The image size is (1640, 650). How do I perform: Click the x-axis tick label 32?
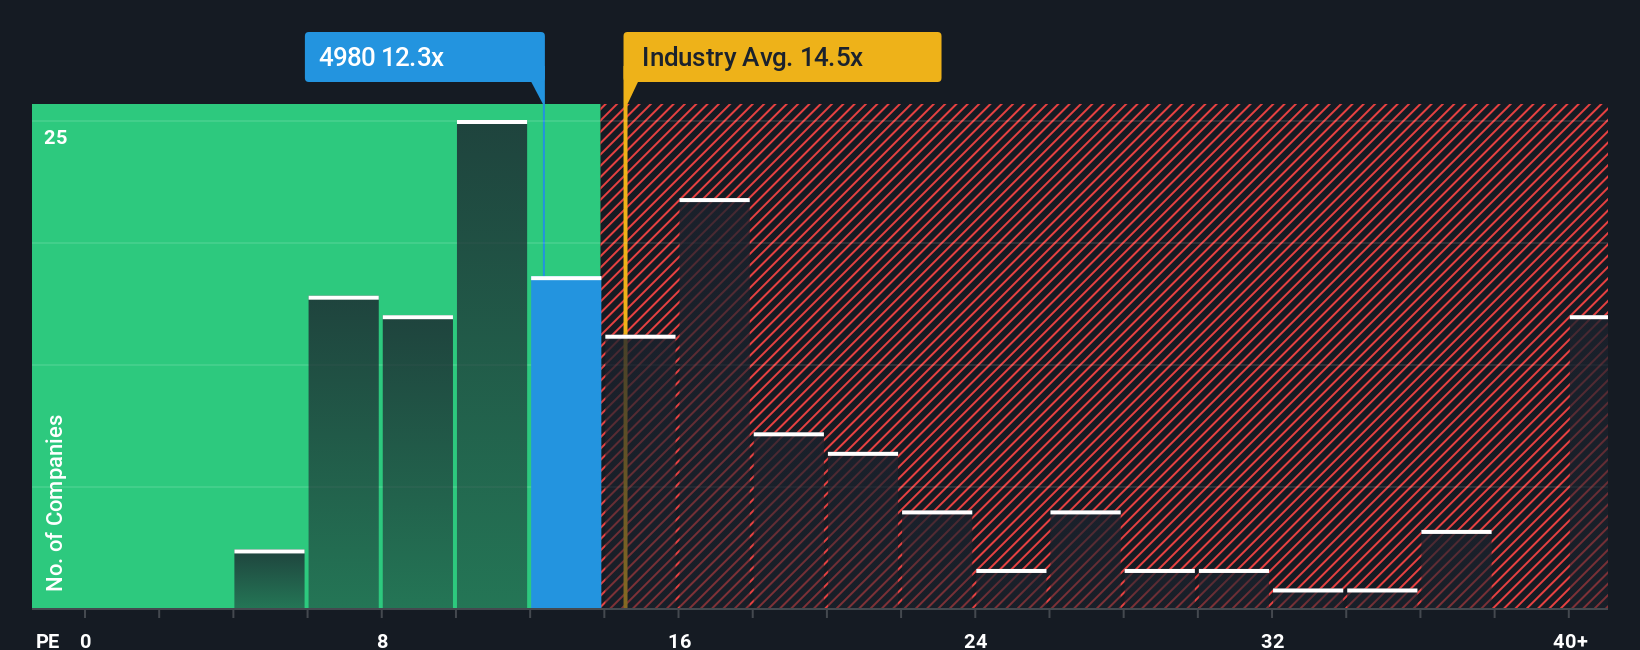(x=1272, y=640)
